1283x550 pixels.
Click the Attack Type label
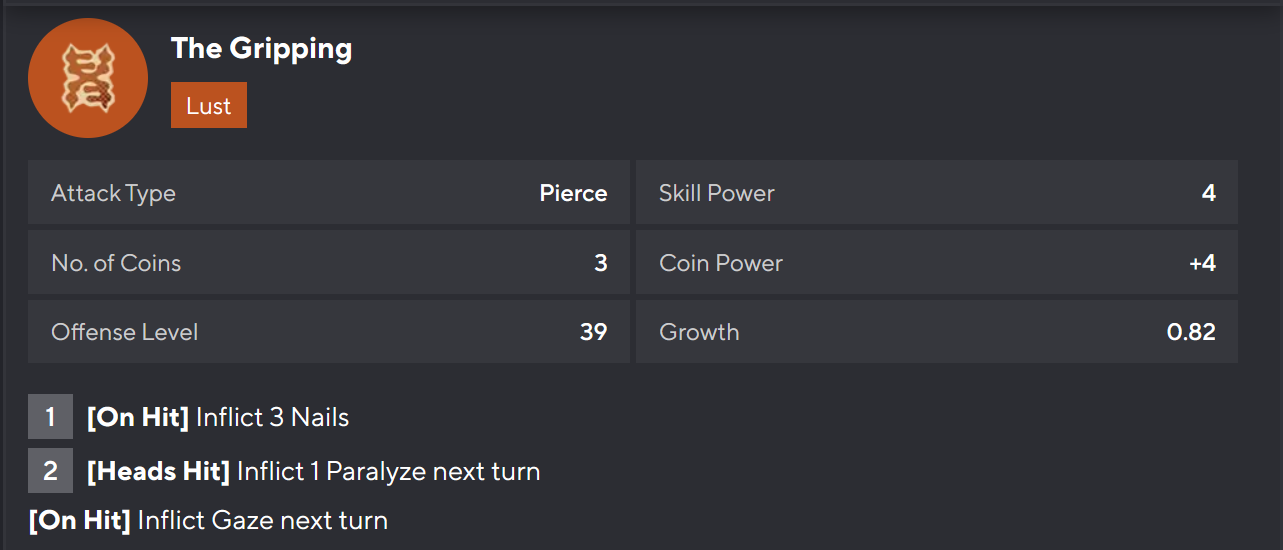[x=113, y=193]
